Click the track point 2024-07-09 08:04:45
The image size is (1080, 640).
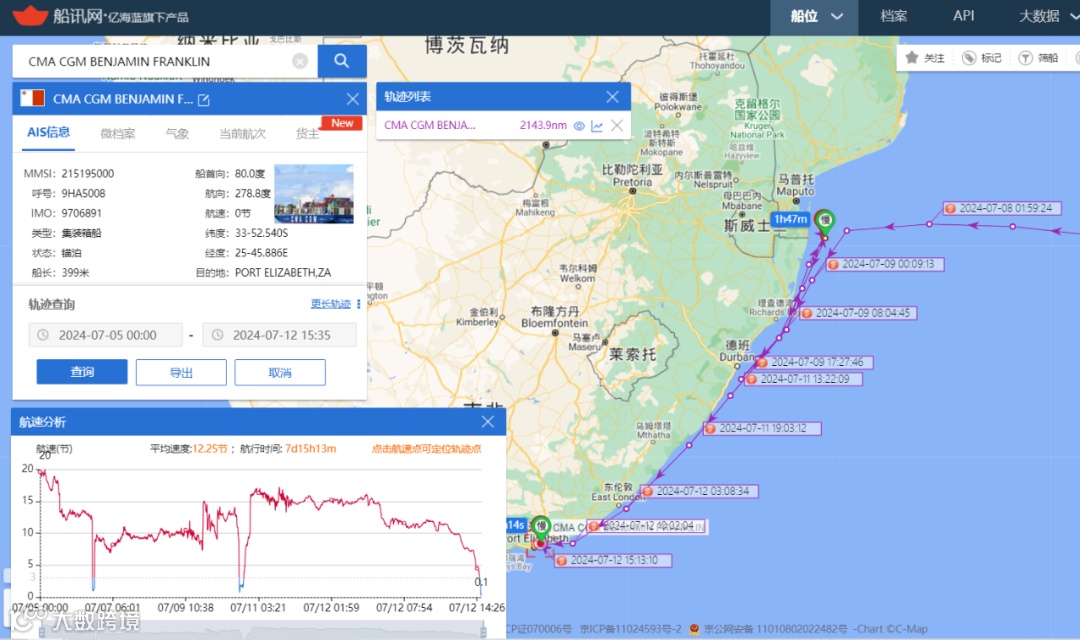click(858, 313)
